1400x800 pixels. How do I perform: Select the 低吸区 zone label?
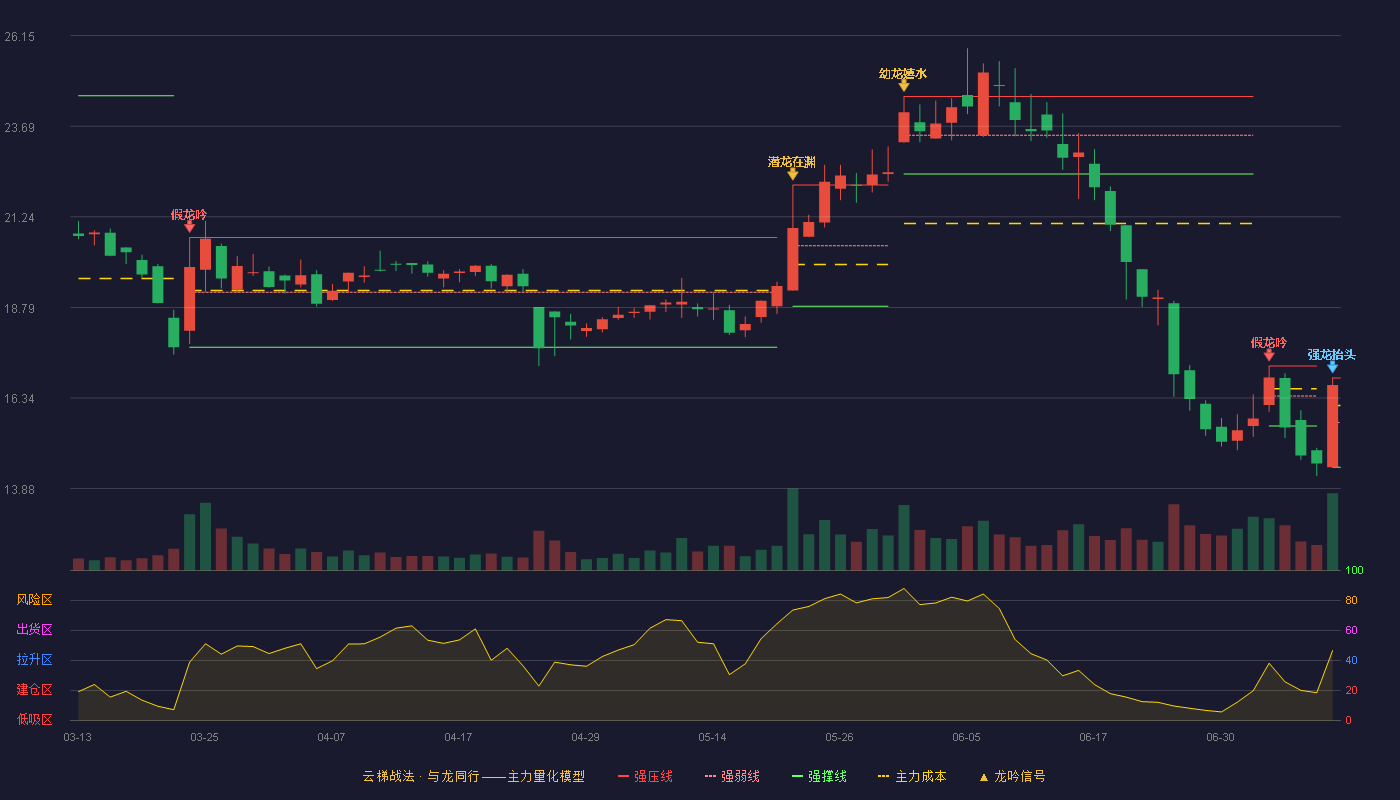tap(34, 719)
